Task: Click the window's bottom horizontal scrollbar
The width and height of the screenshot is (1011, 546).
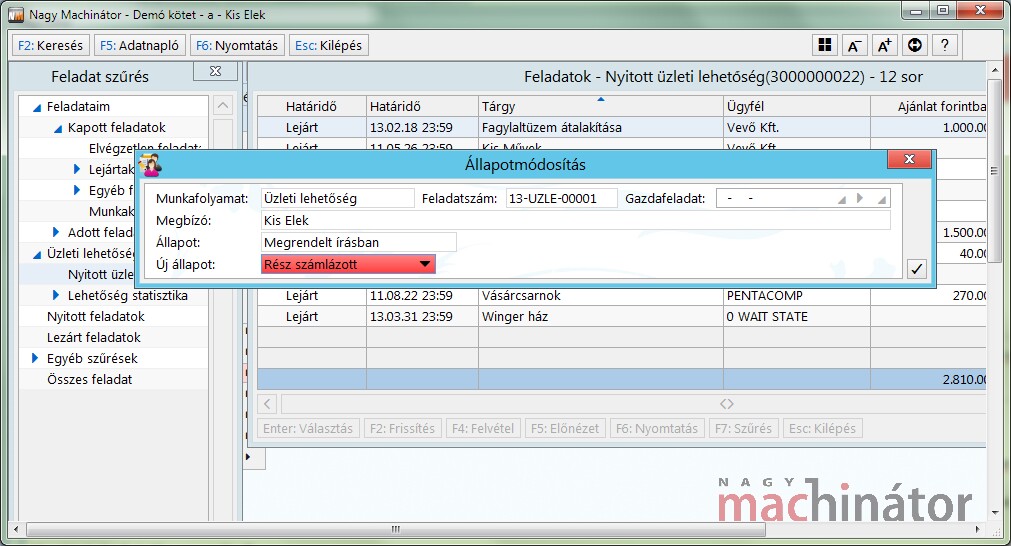Action: point(395,529)
